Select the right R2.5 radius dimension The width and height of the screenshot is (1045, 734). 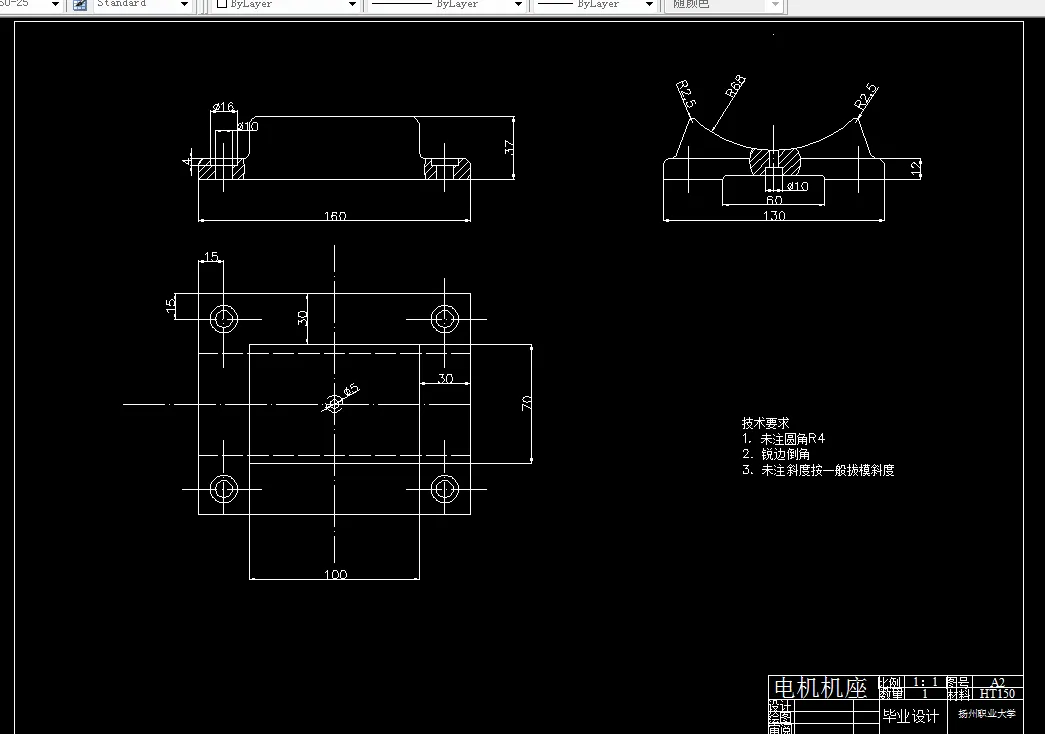(x=866, y=97)
